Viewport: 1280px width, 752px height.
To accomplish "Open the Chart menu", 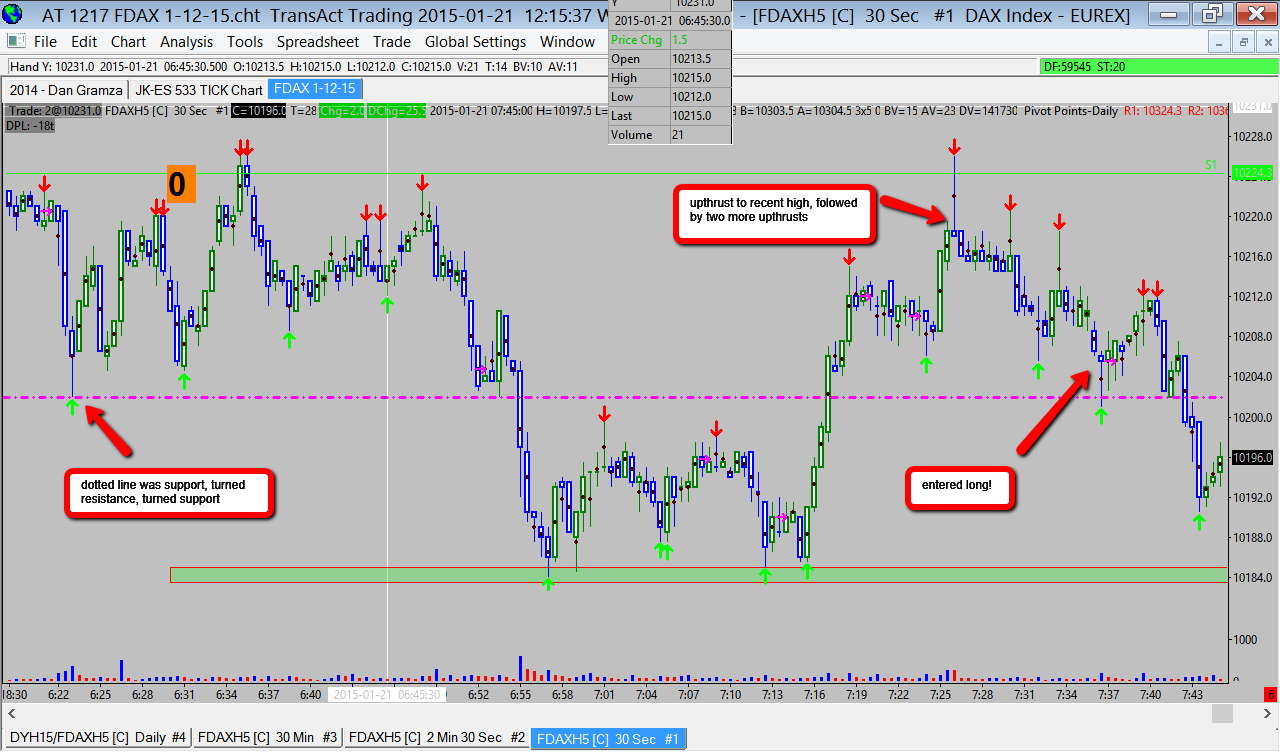I will click(128, 42).
